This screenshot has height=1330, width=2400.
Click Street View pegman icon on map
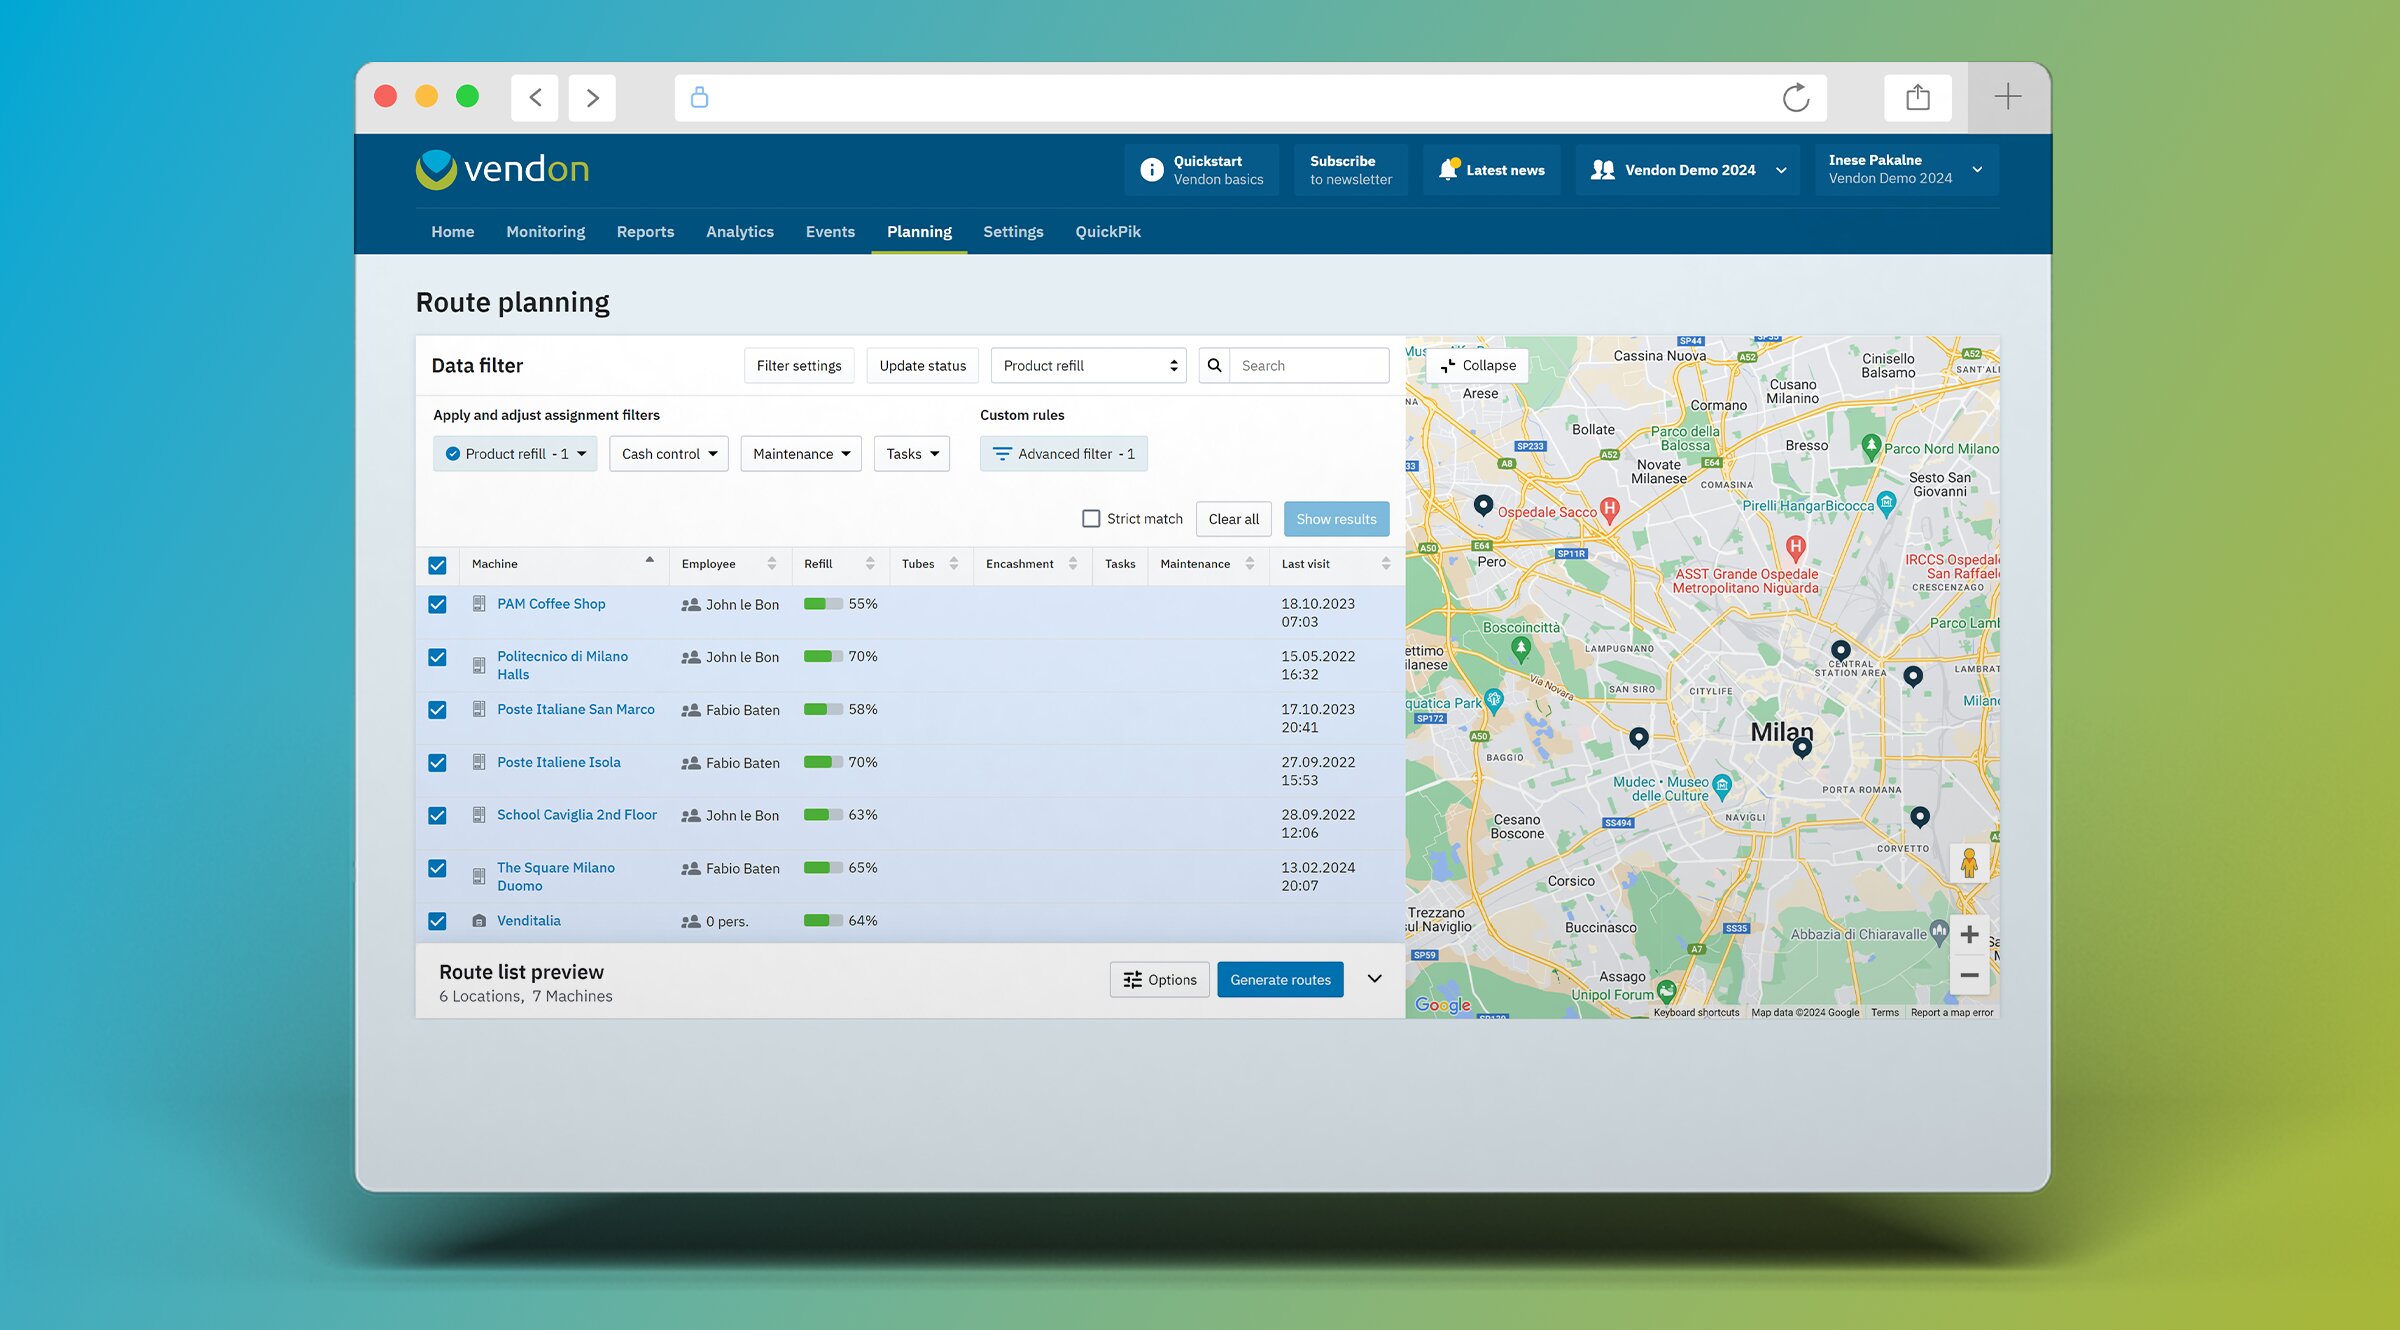1968,863
